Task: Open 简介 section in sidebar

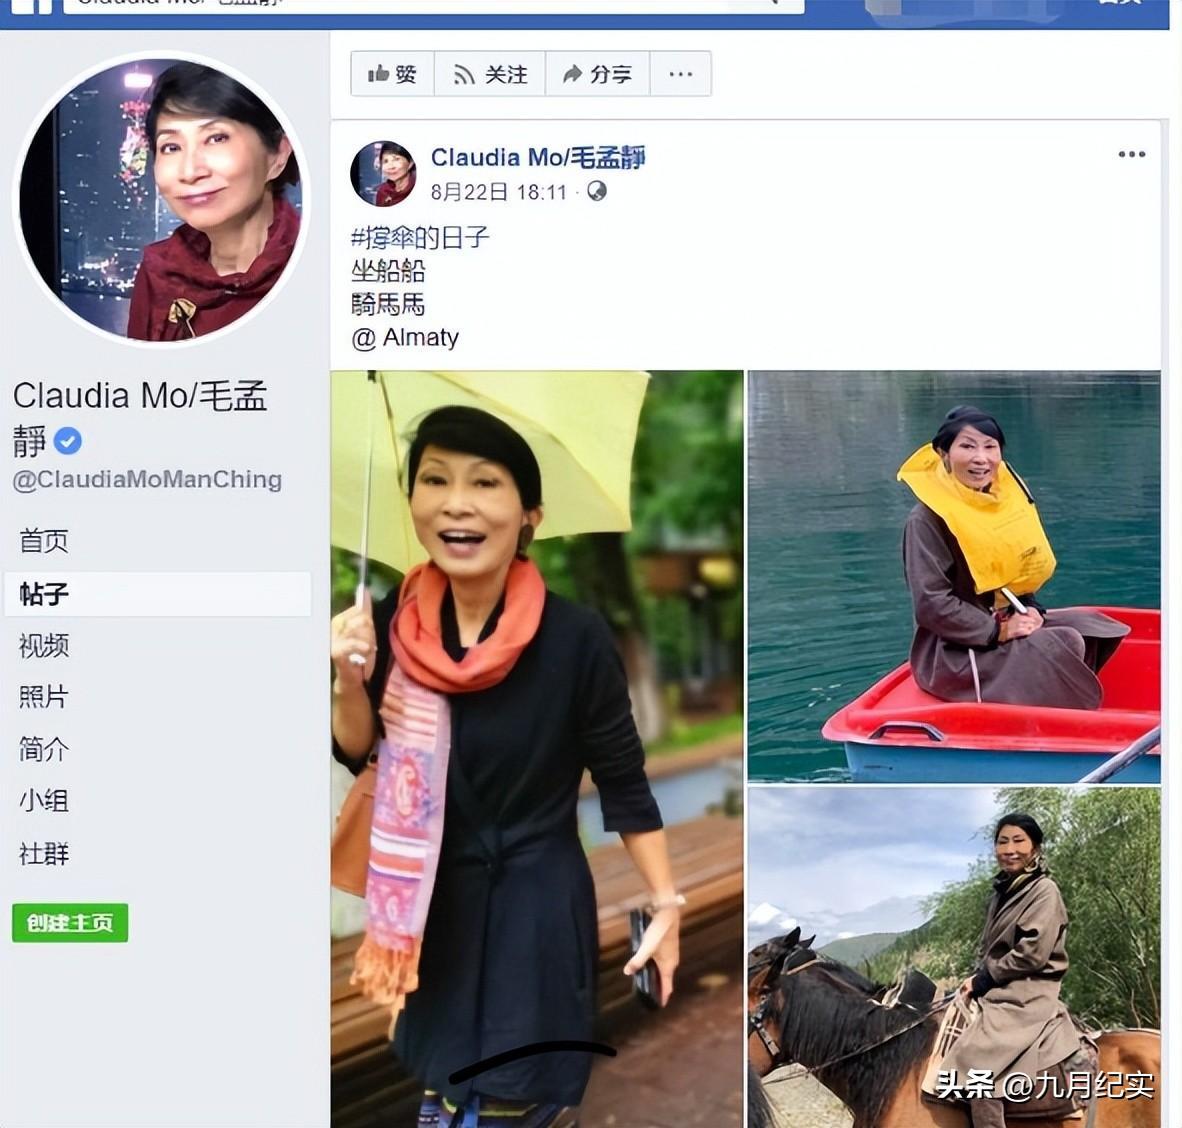Action: 44,749
